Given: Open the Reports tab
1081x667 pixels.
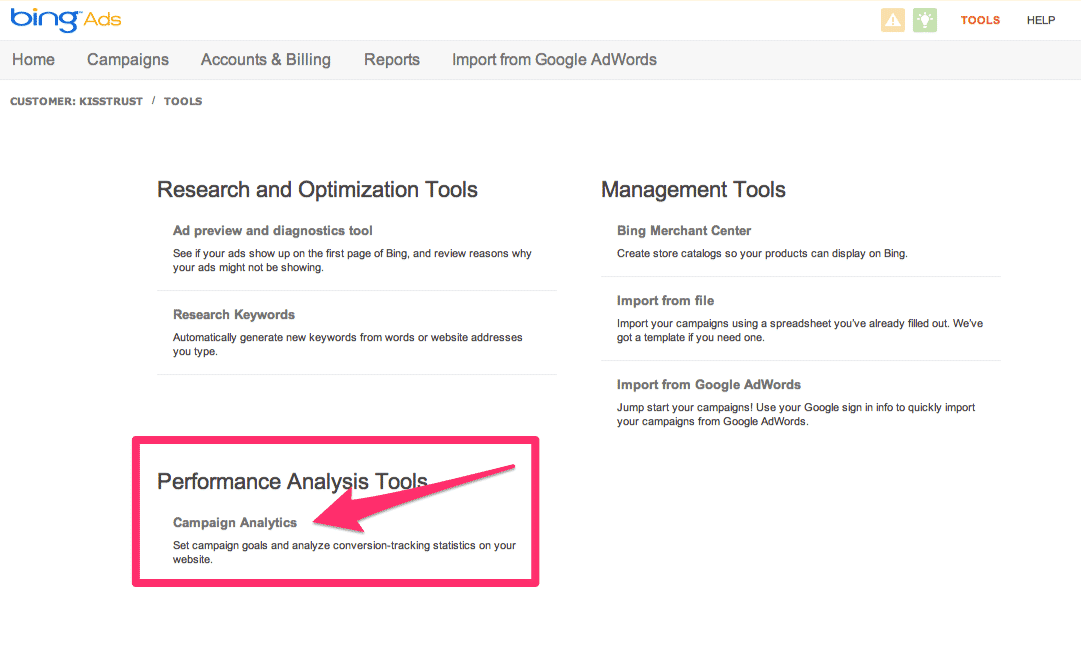Looking at the screenshot, I should pyautogui.click(x=392, y=59).
